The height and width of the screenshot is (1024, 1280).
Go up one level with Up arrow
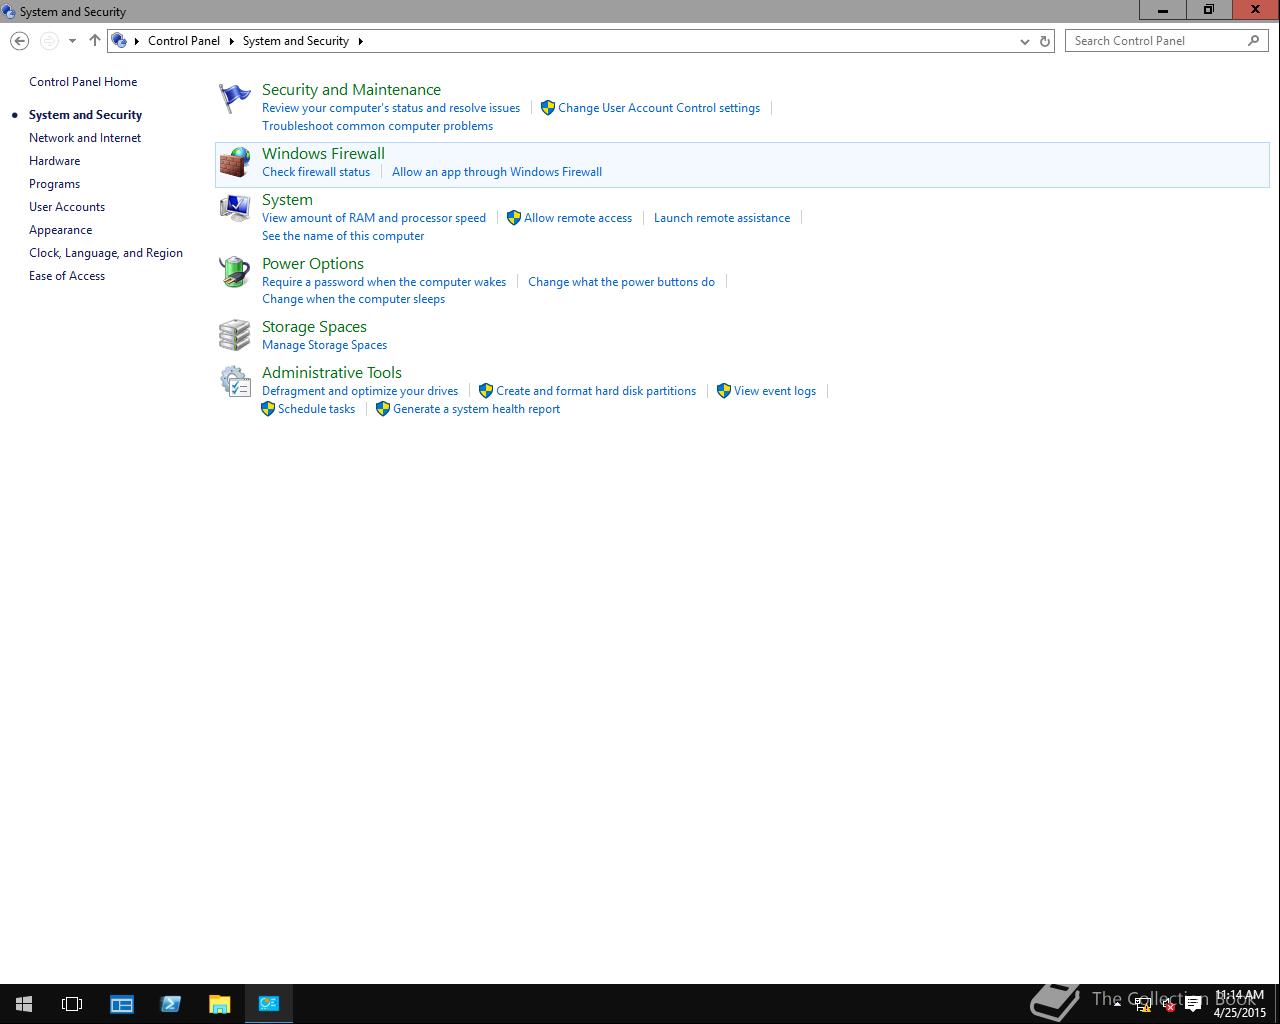[x=95, y=41]
